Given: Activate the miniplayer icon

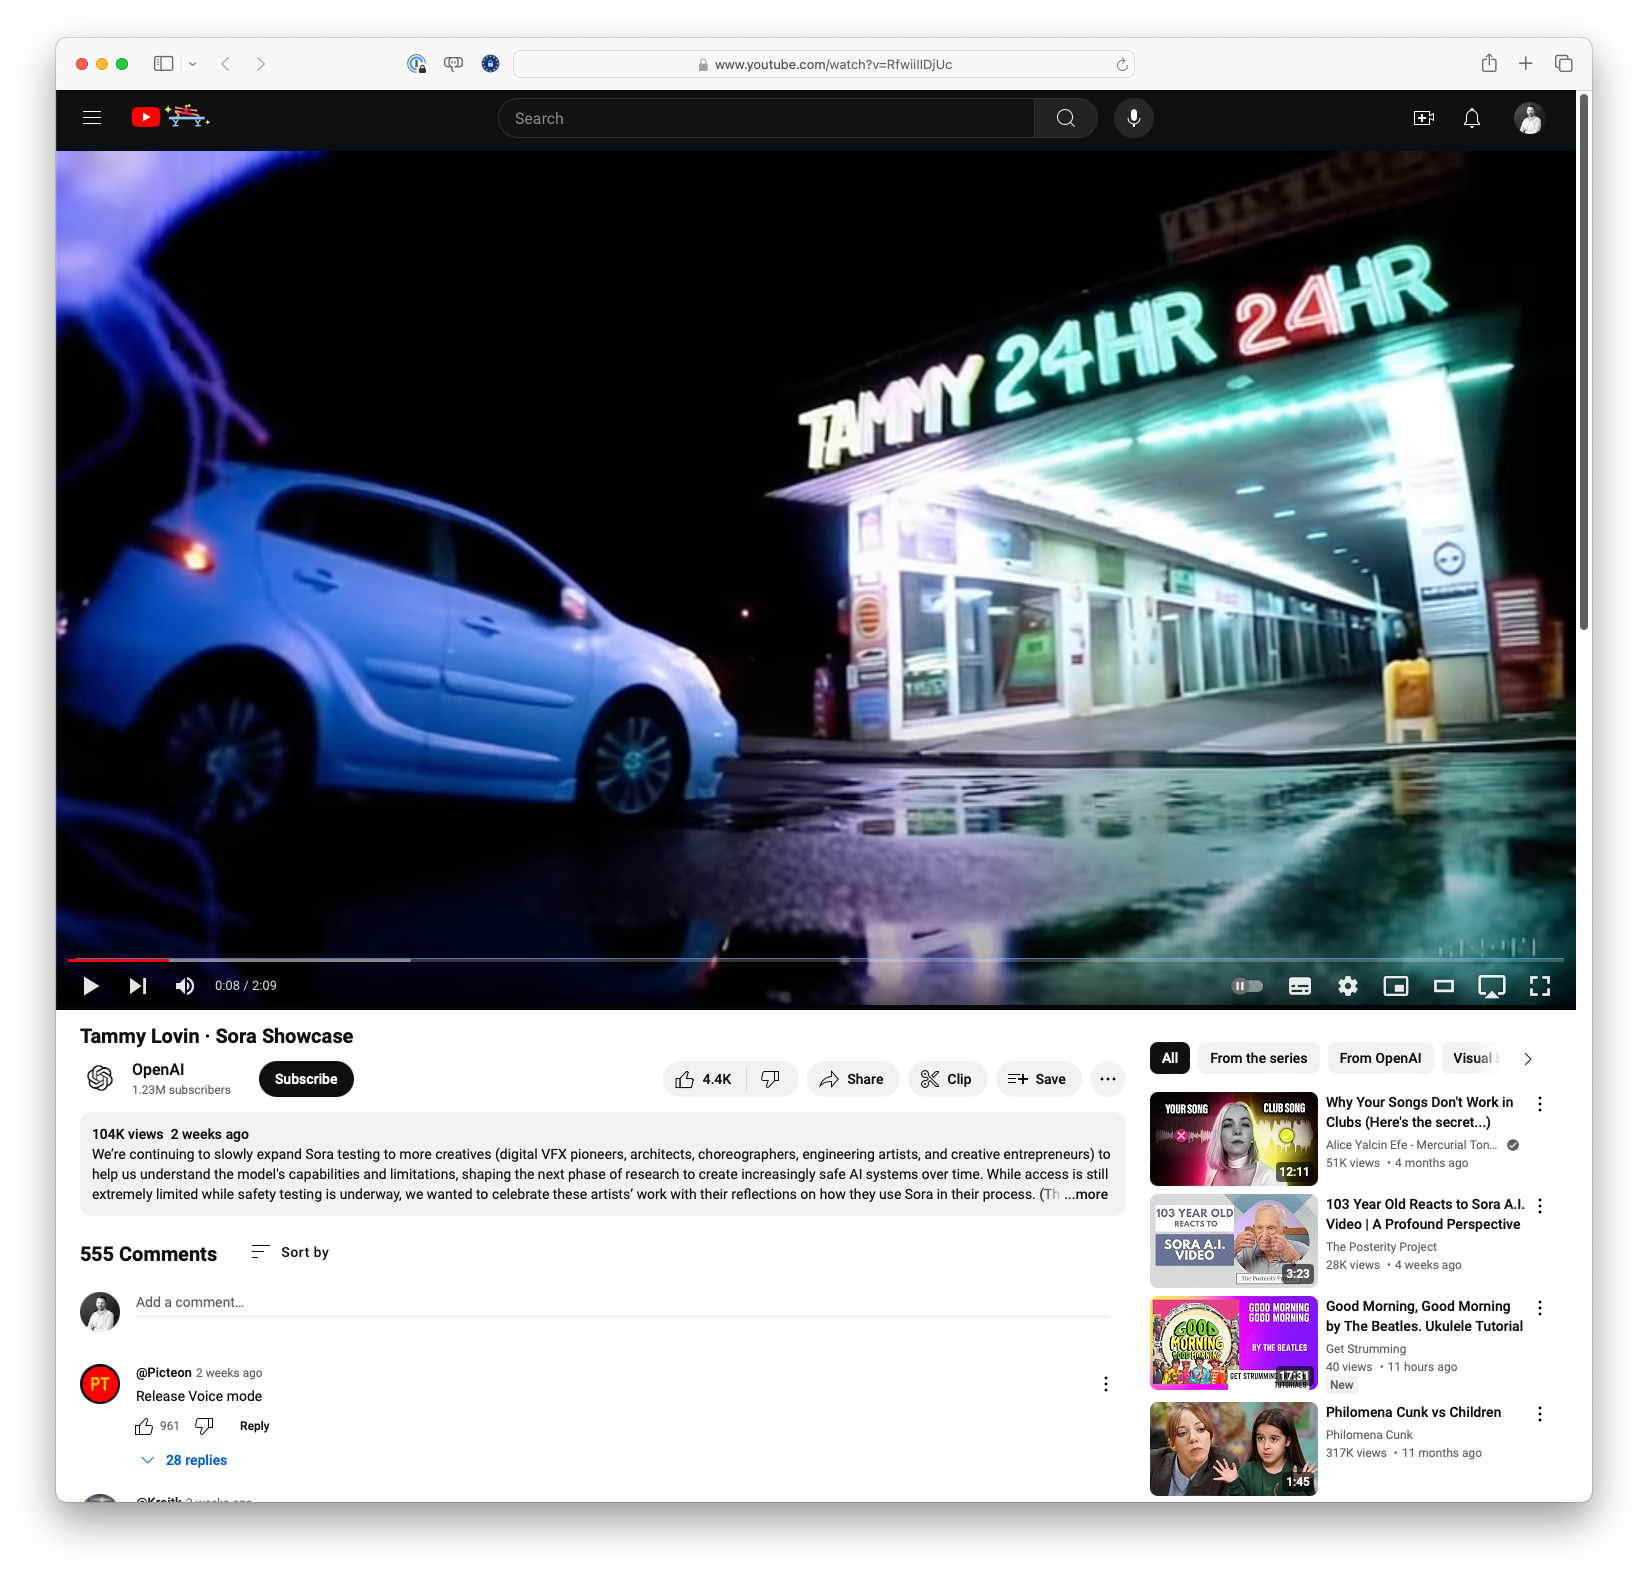Looking at the screenshot, I should (1395, 986).
